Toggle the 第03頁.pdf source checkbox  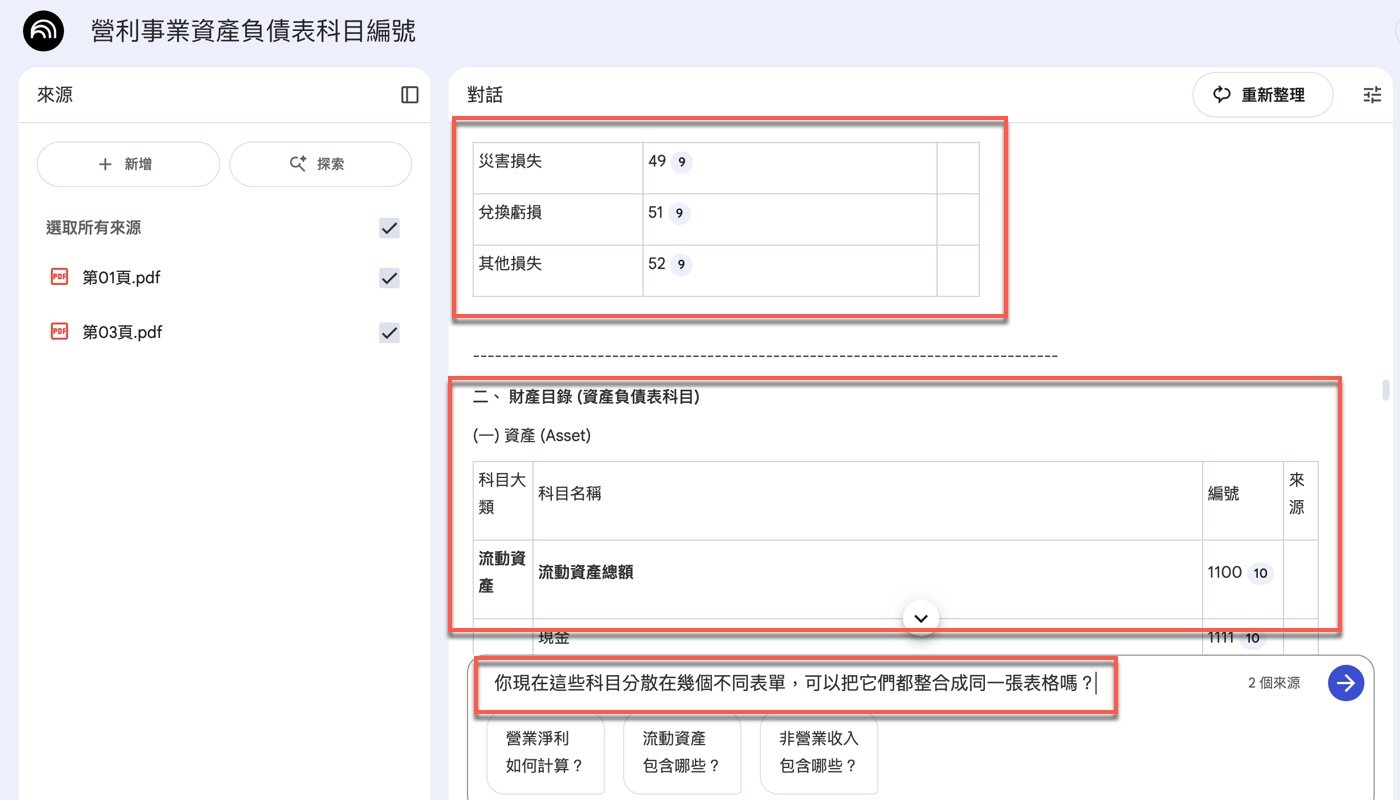tap(389, 332)
